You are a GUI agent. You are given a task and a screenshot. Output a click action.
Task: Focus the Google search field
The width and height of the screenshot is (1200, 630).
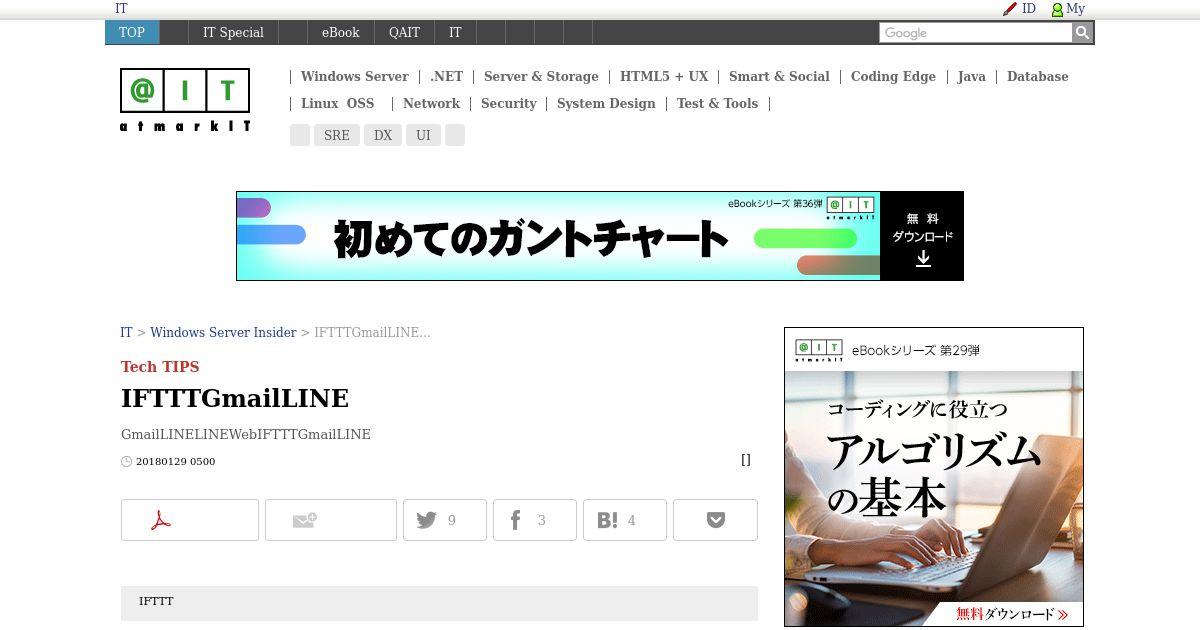click(x=975, y=33)
